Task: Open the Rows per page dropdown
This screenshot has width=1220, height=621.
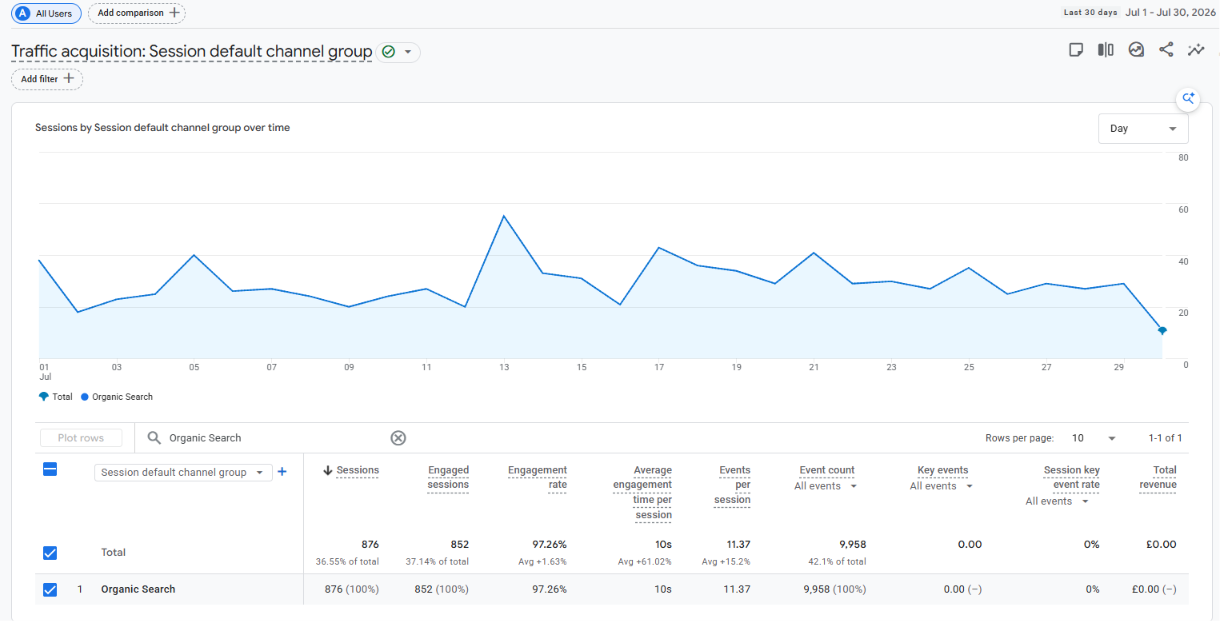Action: (x=1094, y=438)
